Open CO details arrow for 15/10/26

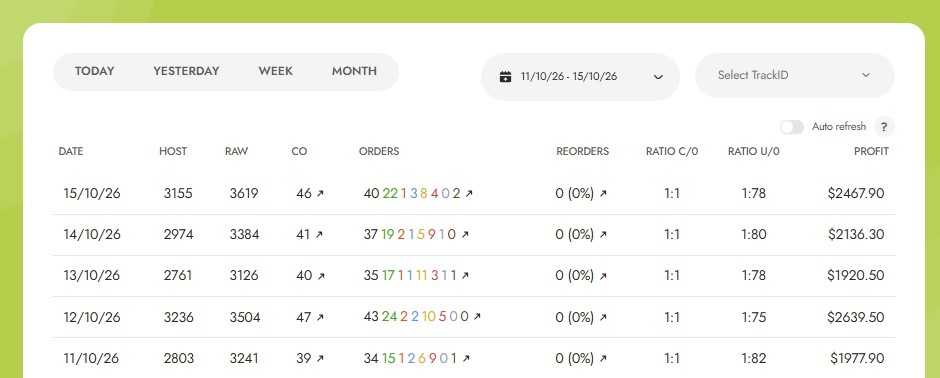320,193
